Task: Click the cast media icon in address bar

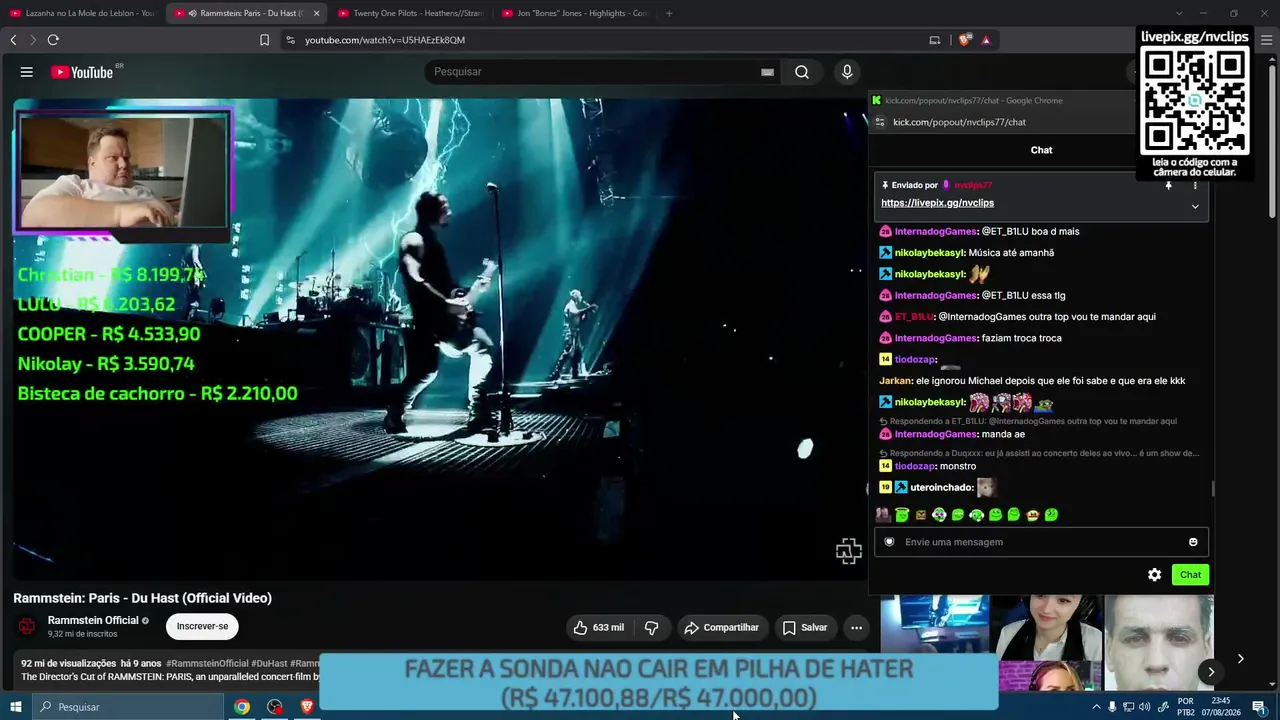Action: tap(935, 40)
